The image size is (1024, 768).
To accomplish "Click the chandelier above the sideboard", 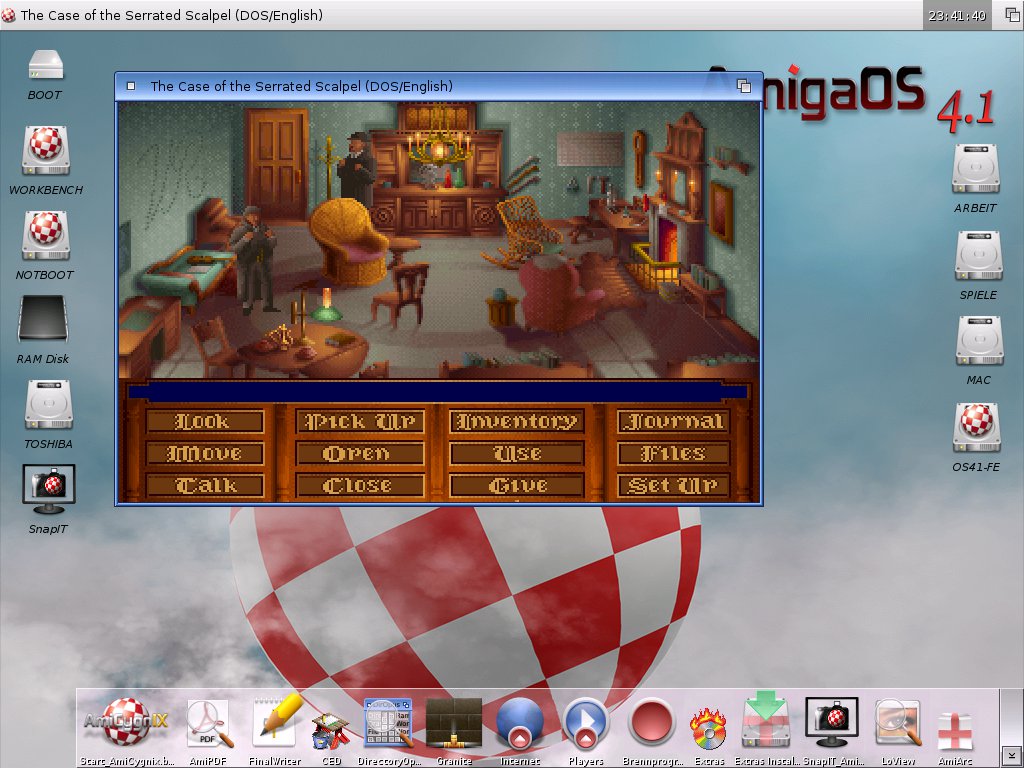I will (x=440, y=144).
